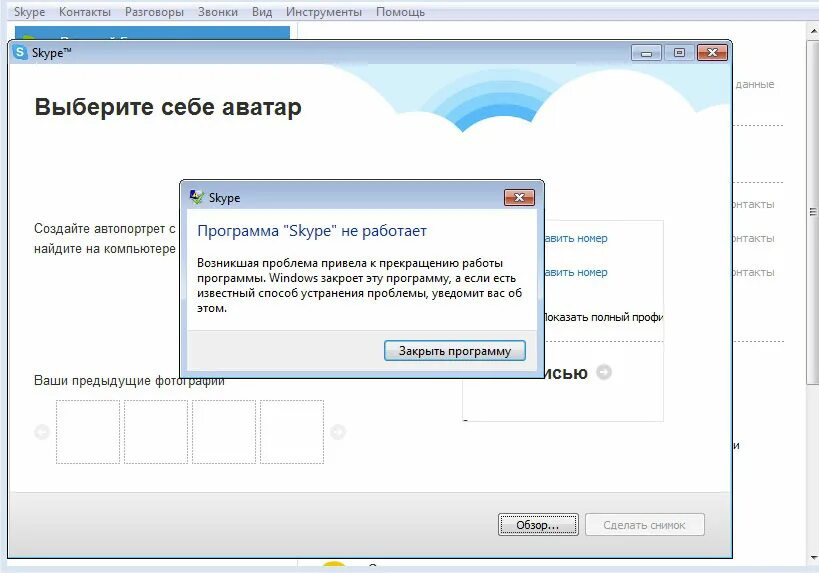This screenshot has height=573, width=819.
Task: Open the Разговоры menu
Action: pos(154,12)
